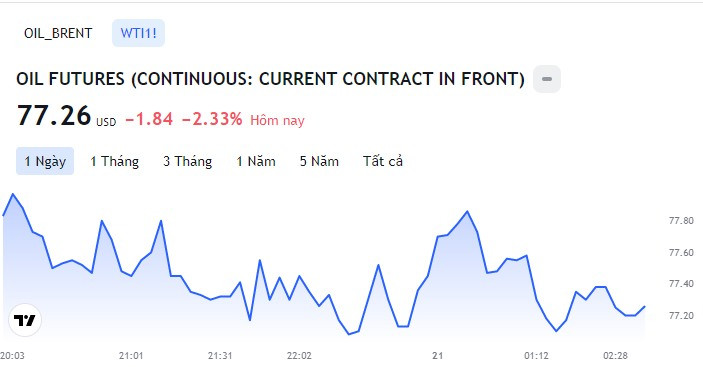Click the Hôm nay label
Screen dimensions: 703x367
(277, 120)
